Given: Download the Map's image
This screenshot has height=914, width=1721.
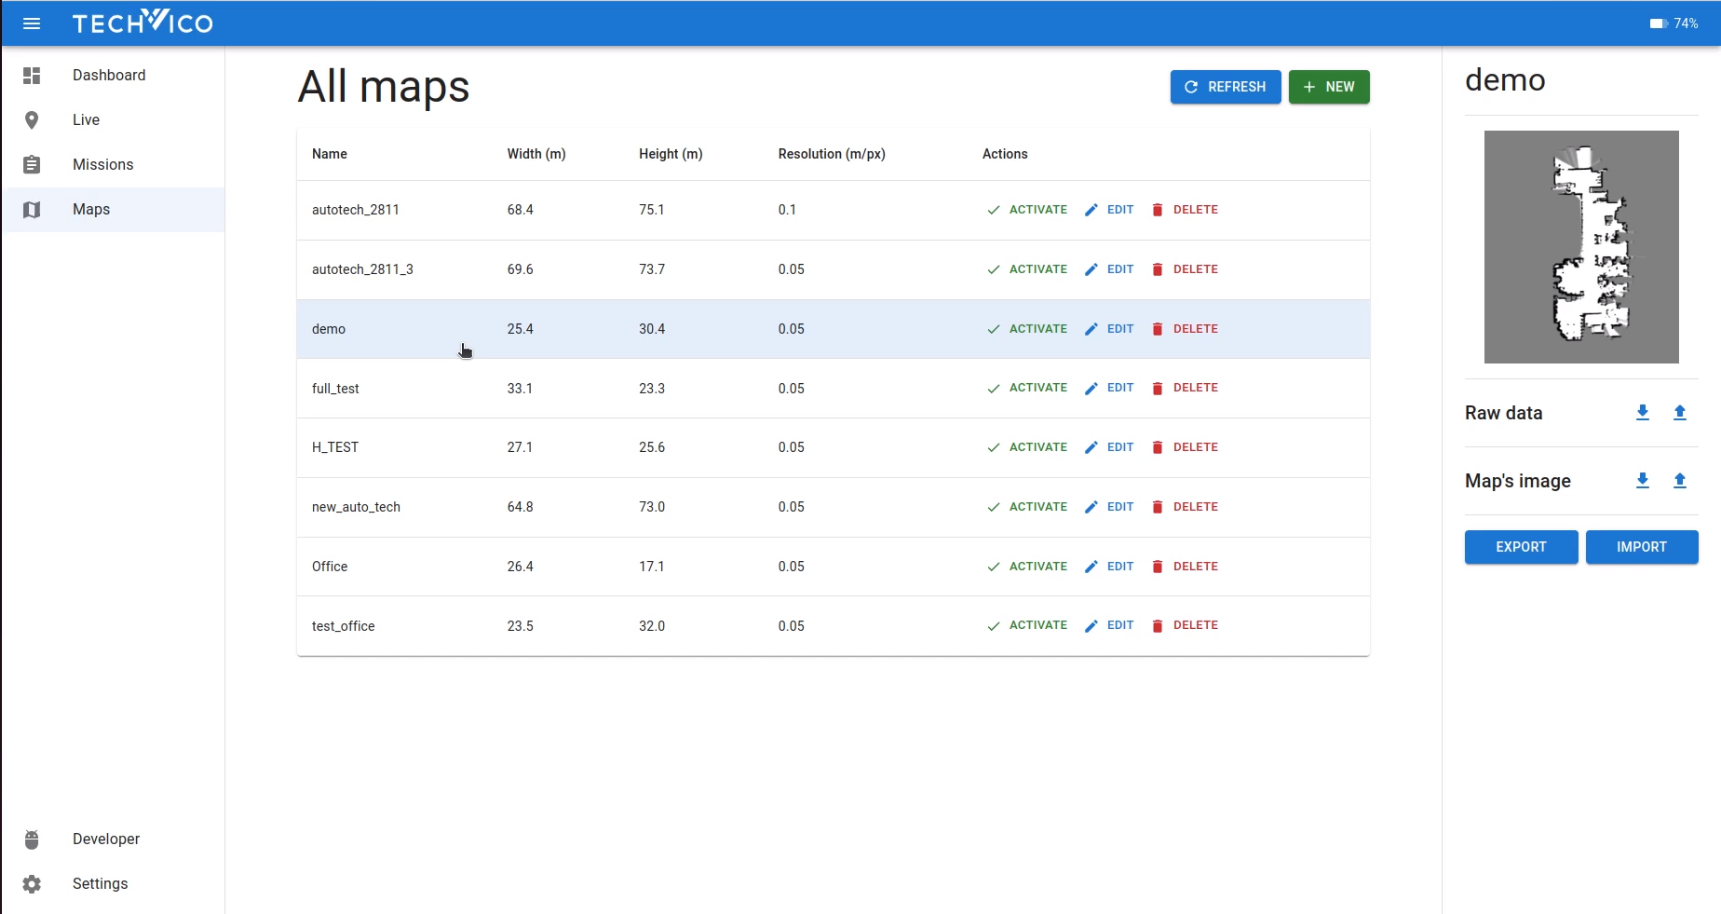Looking at the screenshot, I should point(1642,481).
